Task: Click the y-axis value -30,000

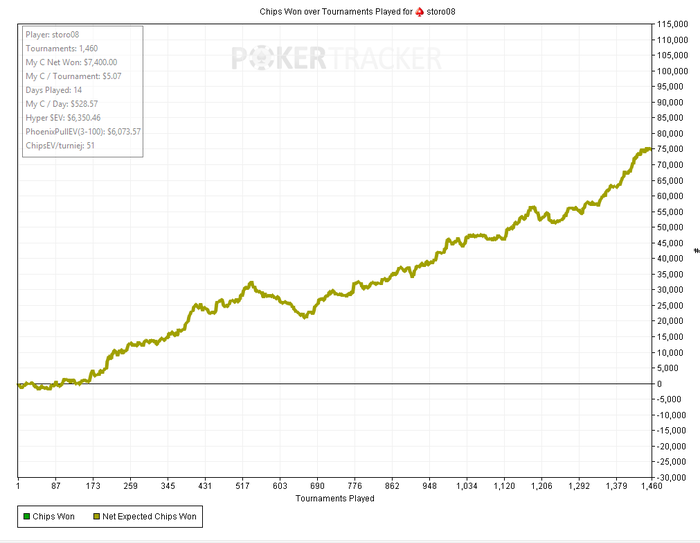Action: [x=671, y=477]
